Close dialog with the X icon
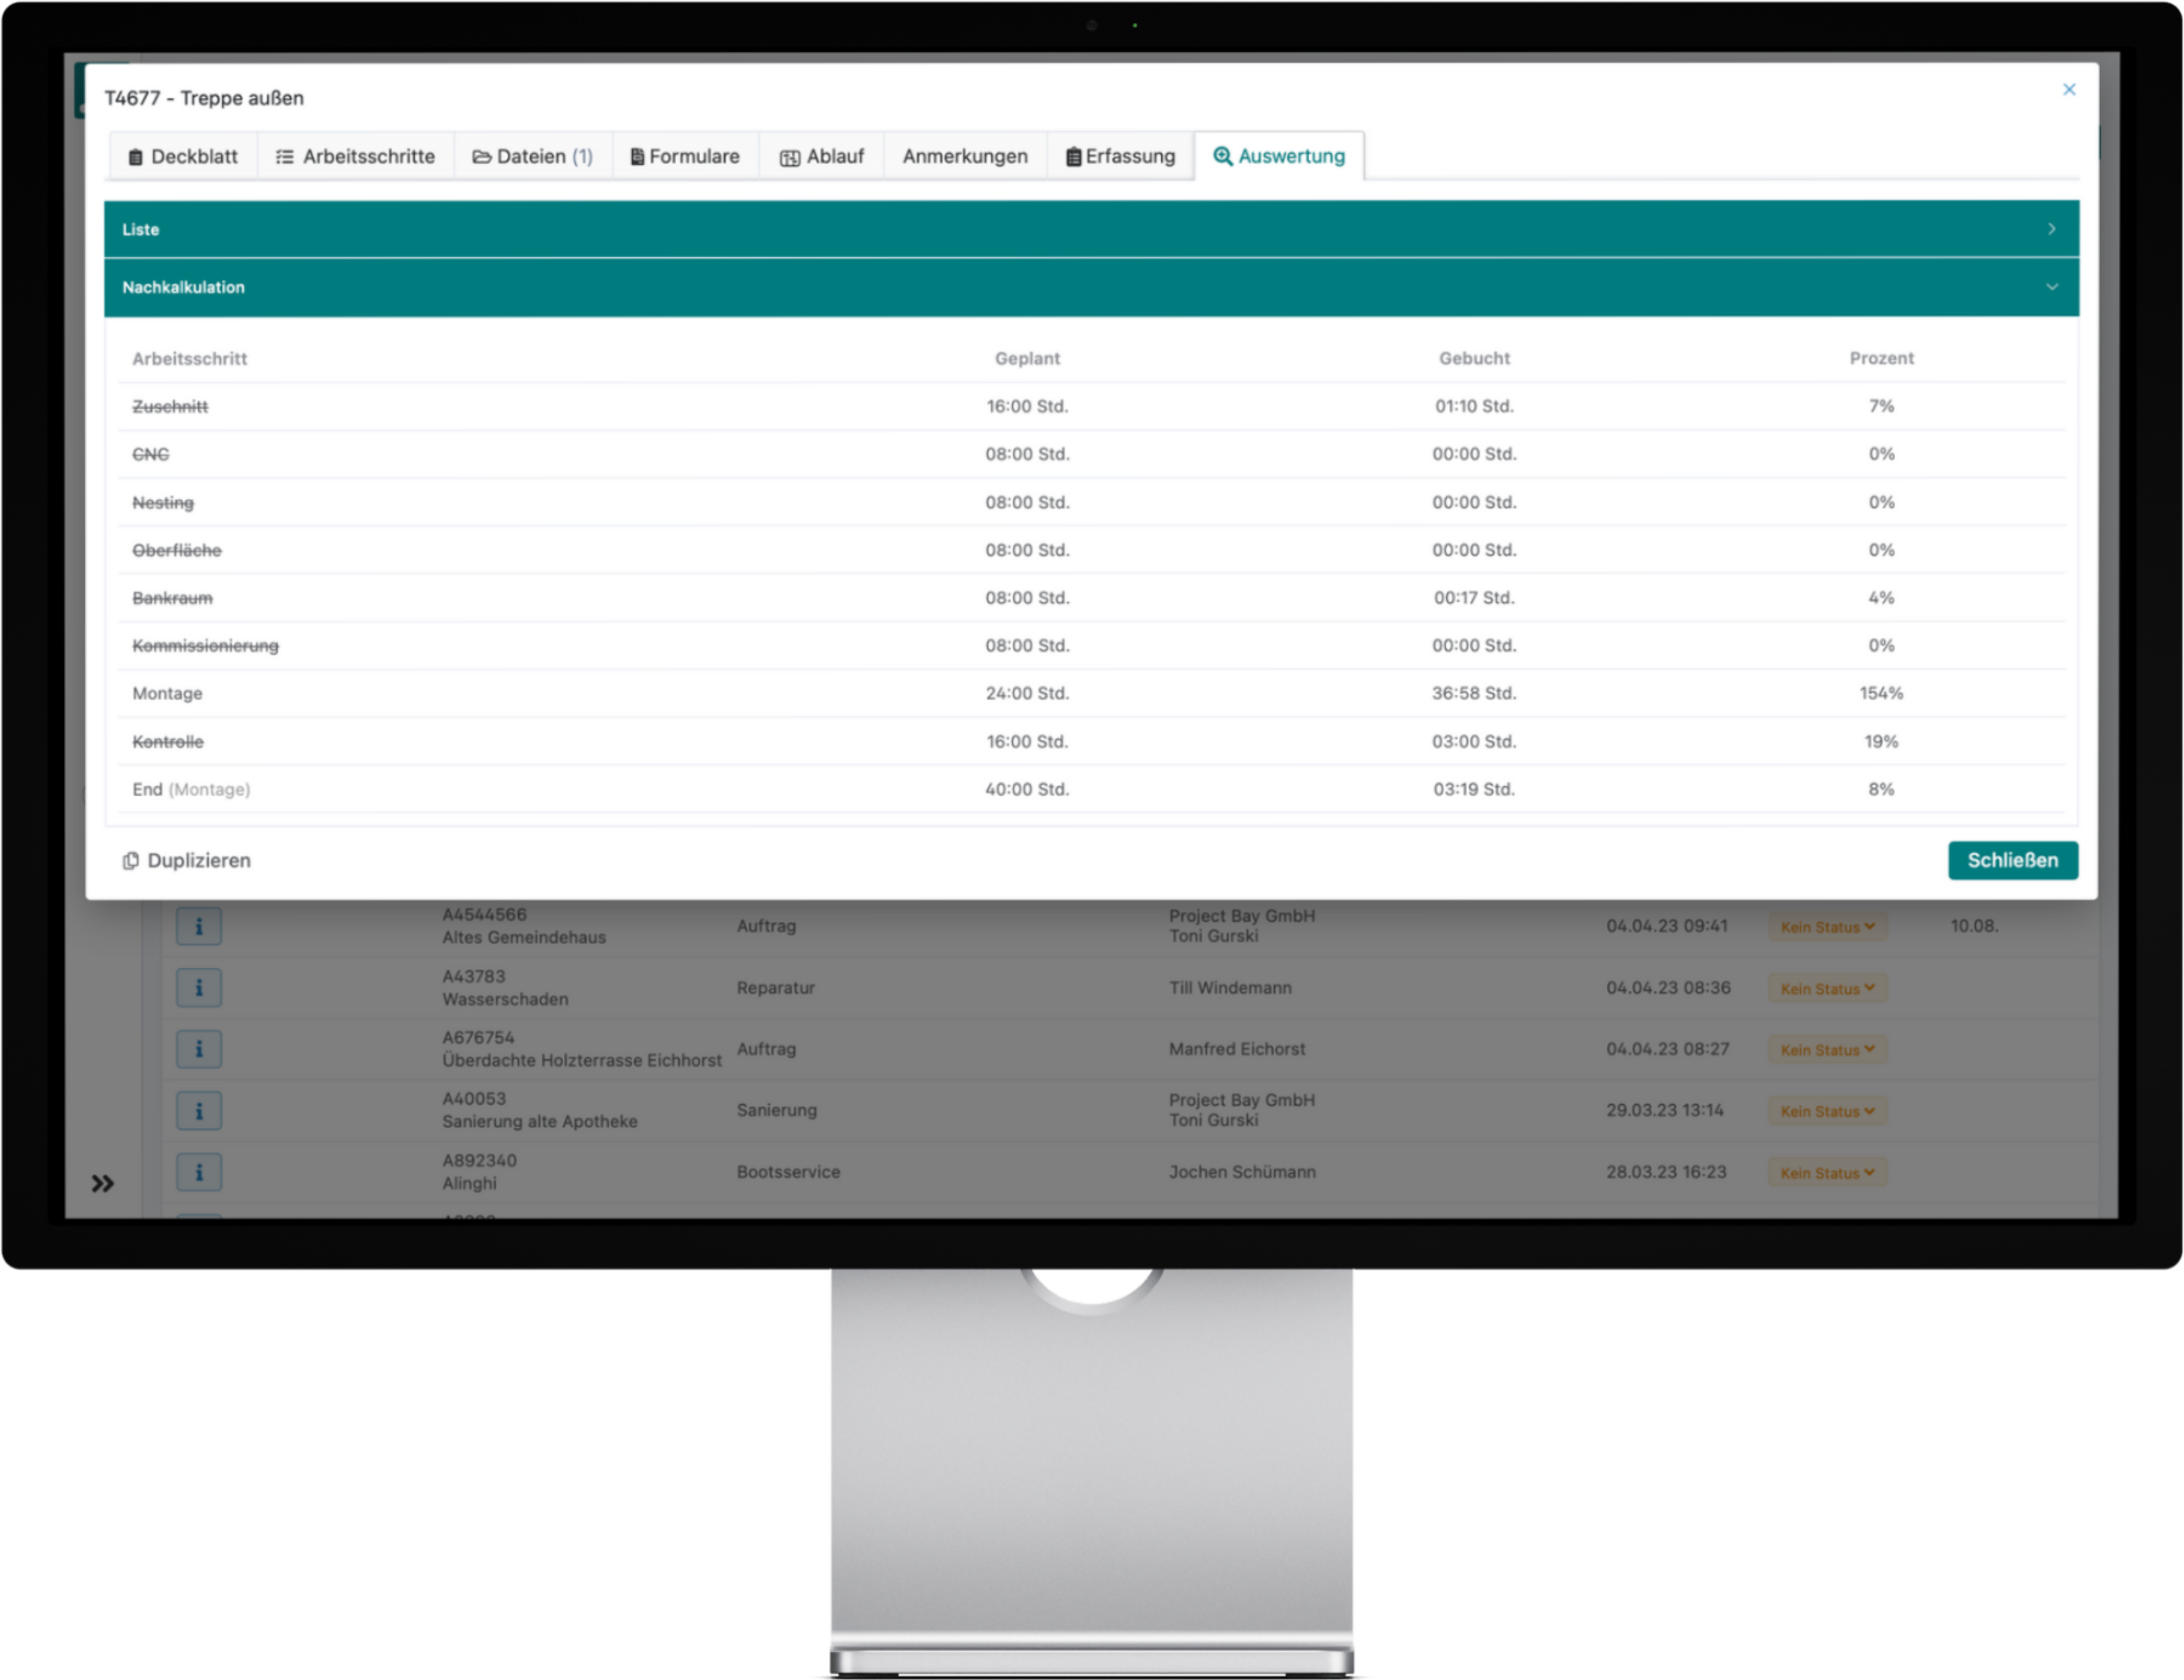 pos(2069,90)
